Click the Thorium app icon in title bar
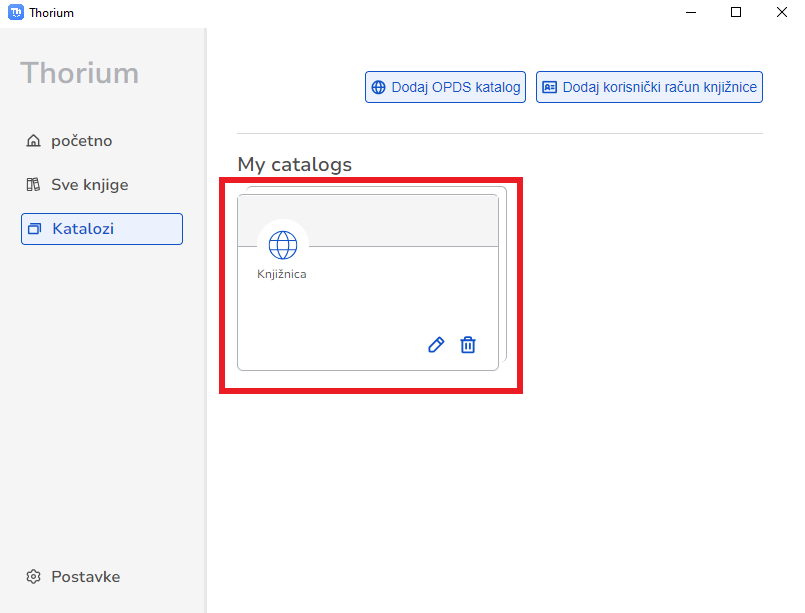 coord(15,13)
